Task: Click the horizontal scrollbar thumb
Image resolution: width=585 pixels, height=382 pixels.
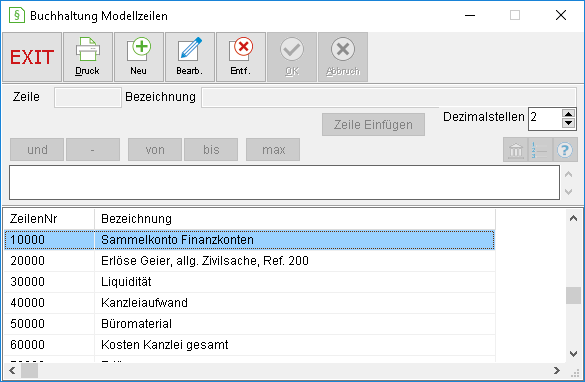Action: coord(29,370)
